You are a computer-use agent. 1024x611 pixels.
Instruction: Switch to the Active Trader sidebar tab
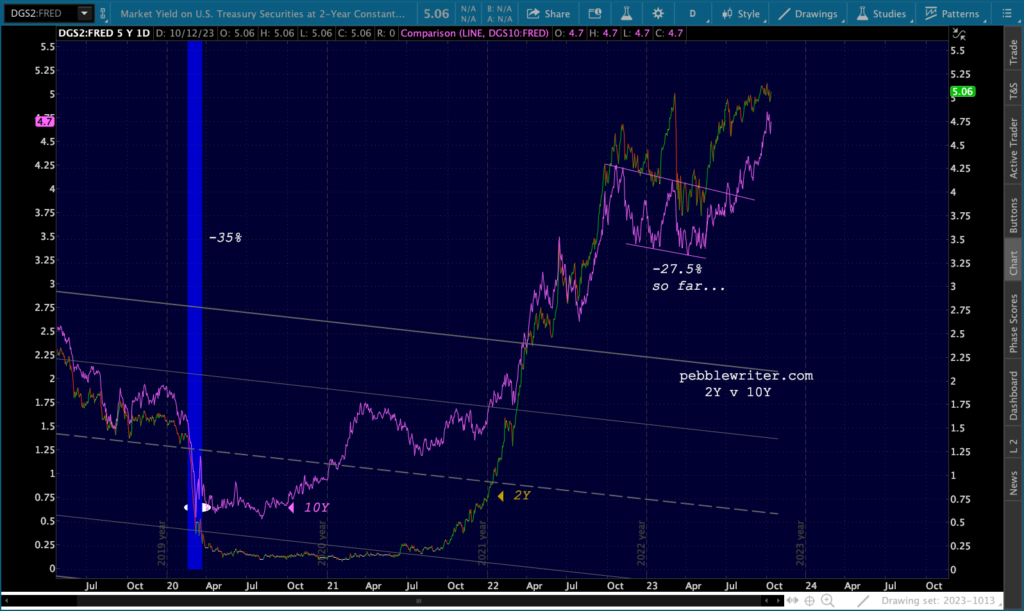(x=1014, y=148)
